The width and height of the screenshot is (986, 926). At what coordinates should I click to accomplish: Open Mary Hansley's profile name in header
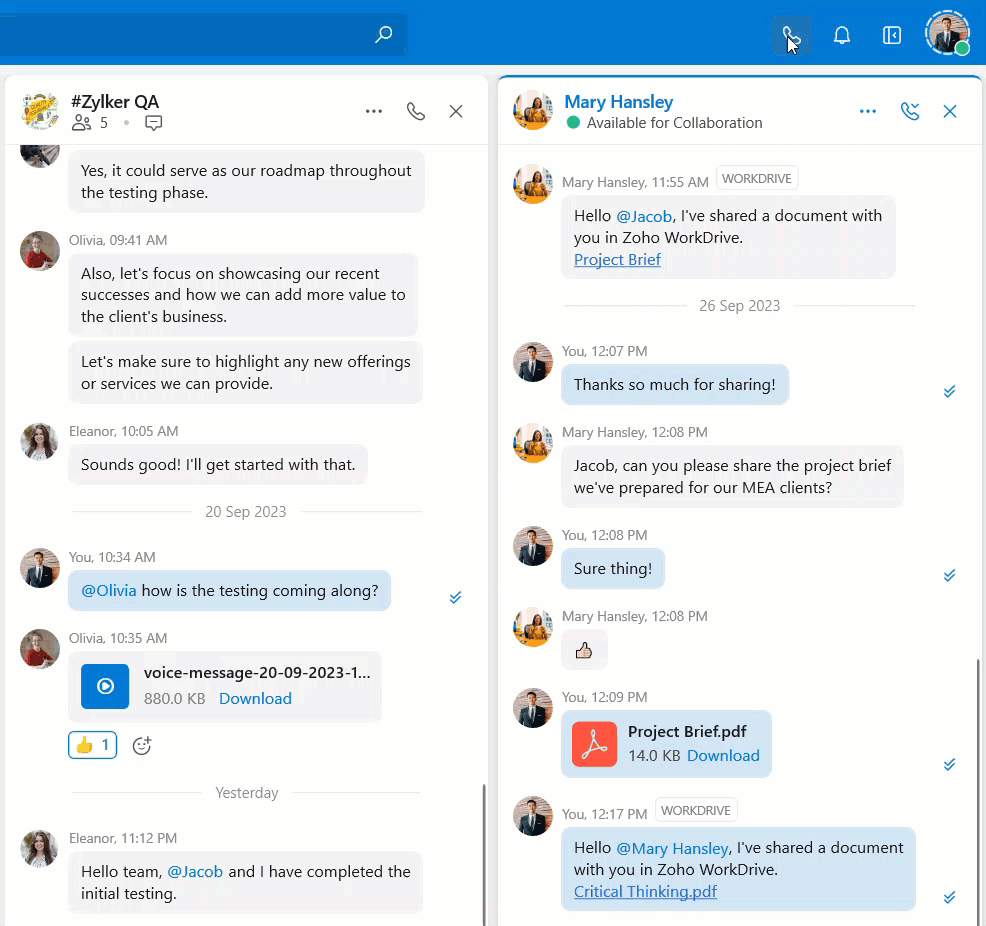click(x=618, y=102)
